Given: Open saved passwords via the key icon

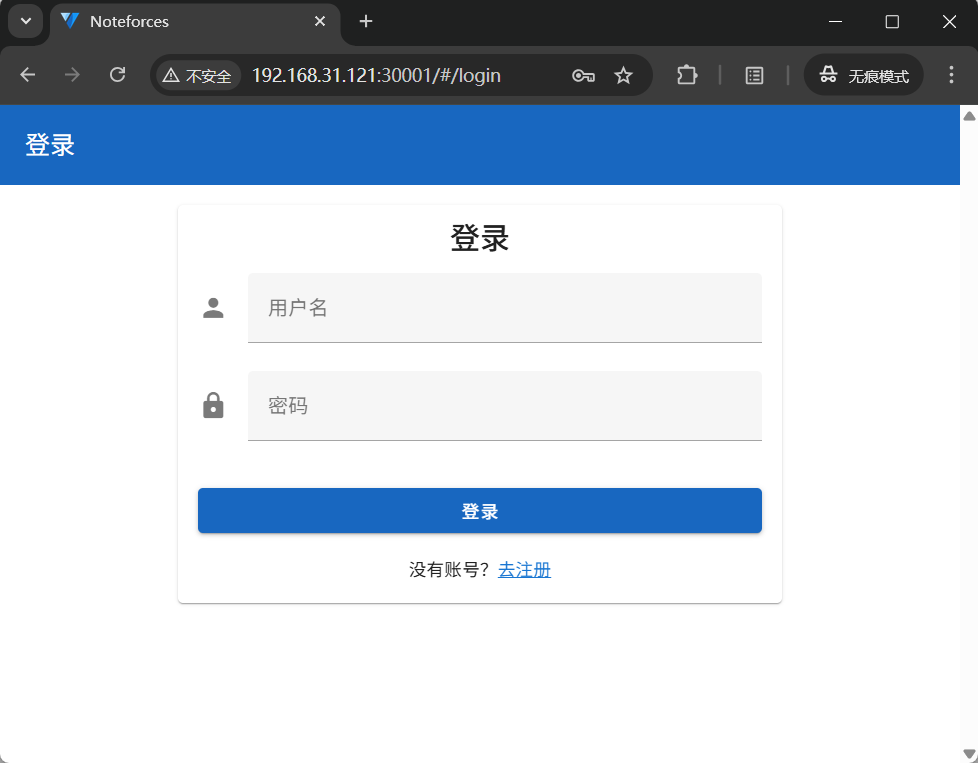Looking at the screenshot, I should pos(583,75).
